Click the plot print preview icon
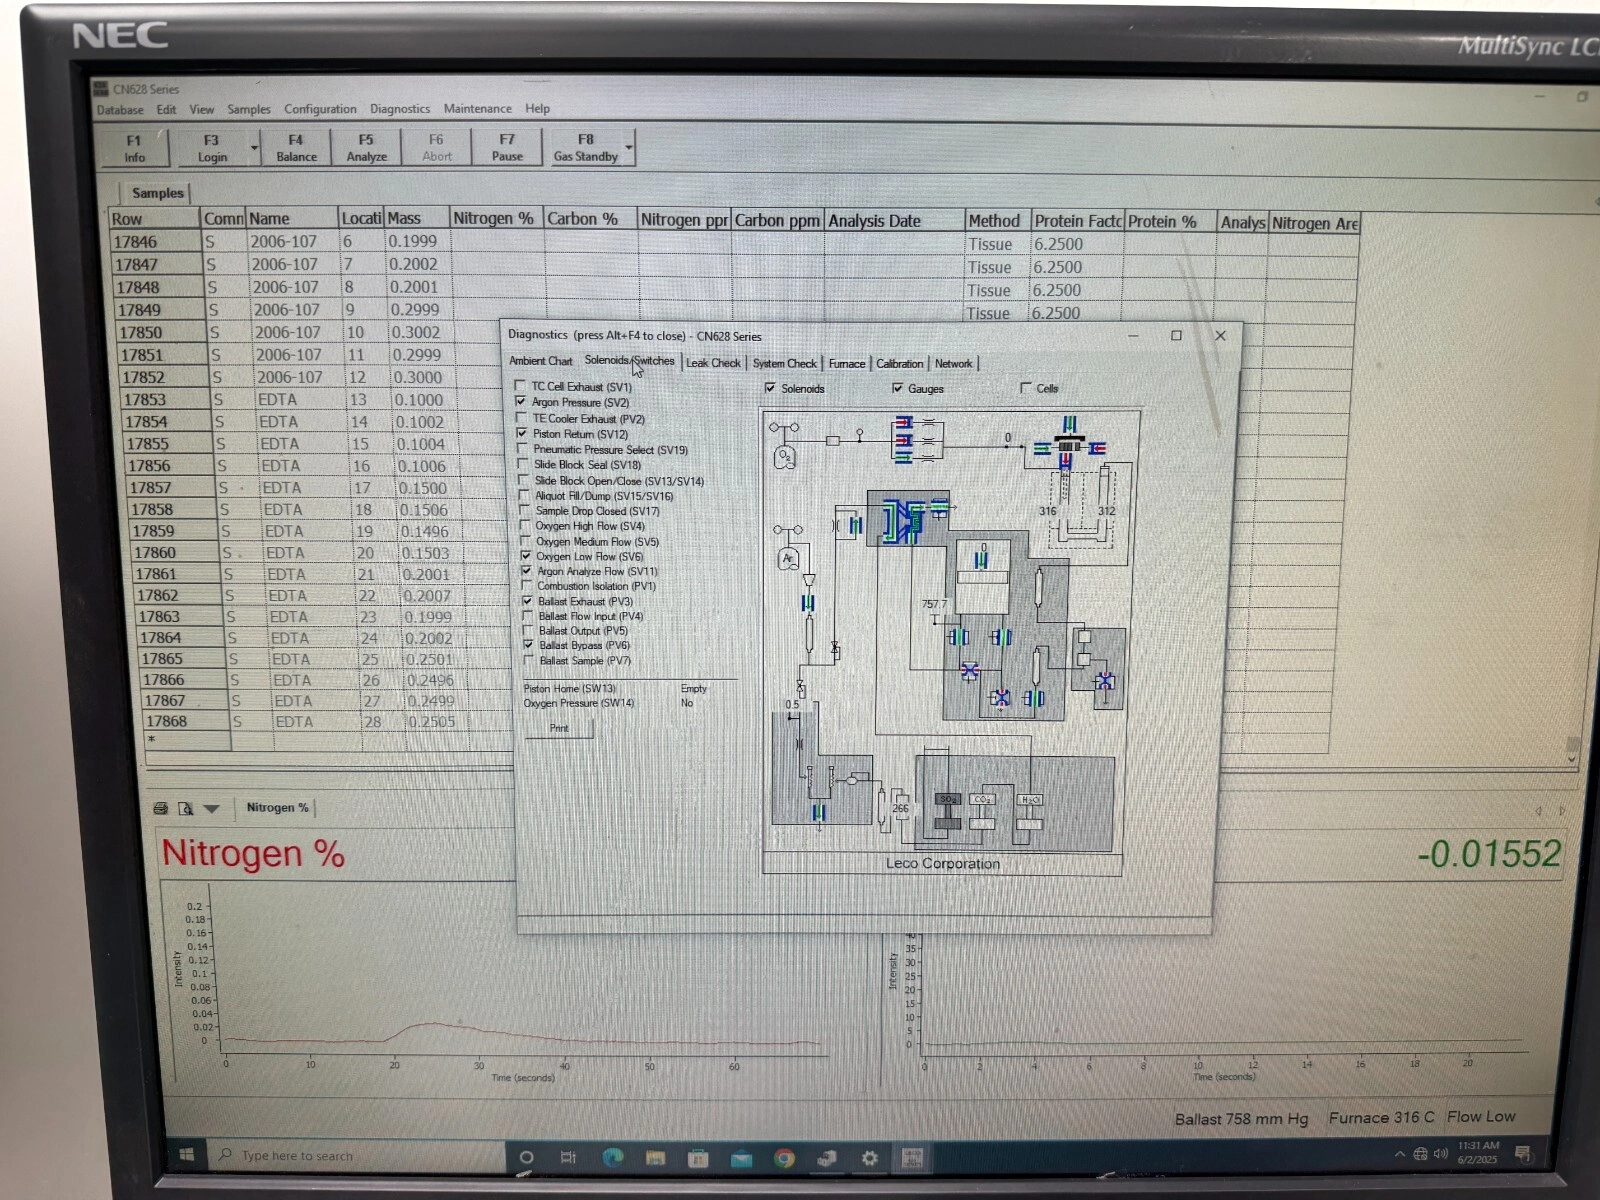1600x1200 pixels. [185, 808]
